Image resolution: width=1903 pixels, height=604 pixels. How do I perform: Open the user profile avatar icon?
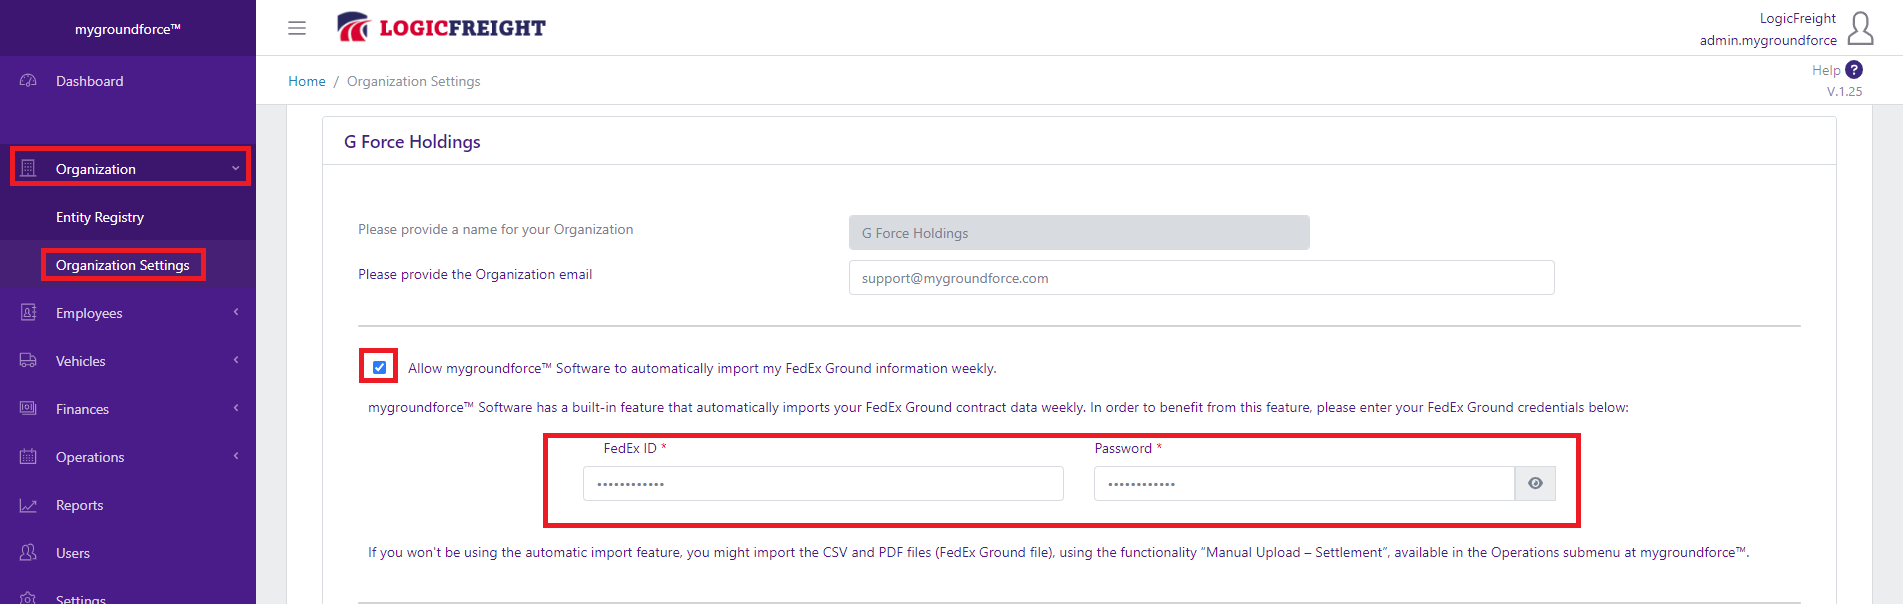pyautogui.click(x=1860, y=28)
